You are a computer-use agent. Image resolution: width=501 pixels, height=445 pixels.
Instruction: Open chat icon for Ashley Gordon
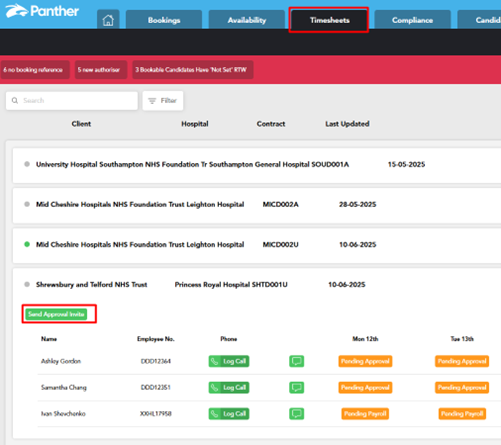tap(296, 361)
